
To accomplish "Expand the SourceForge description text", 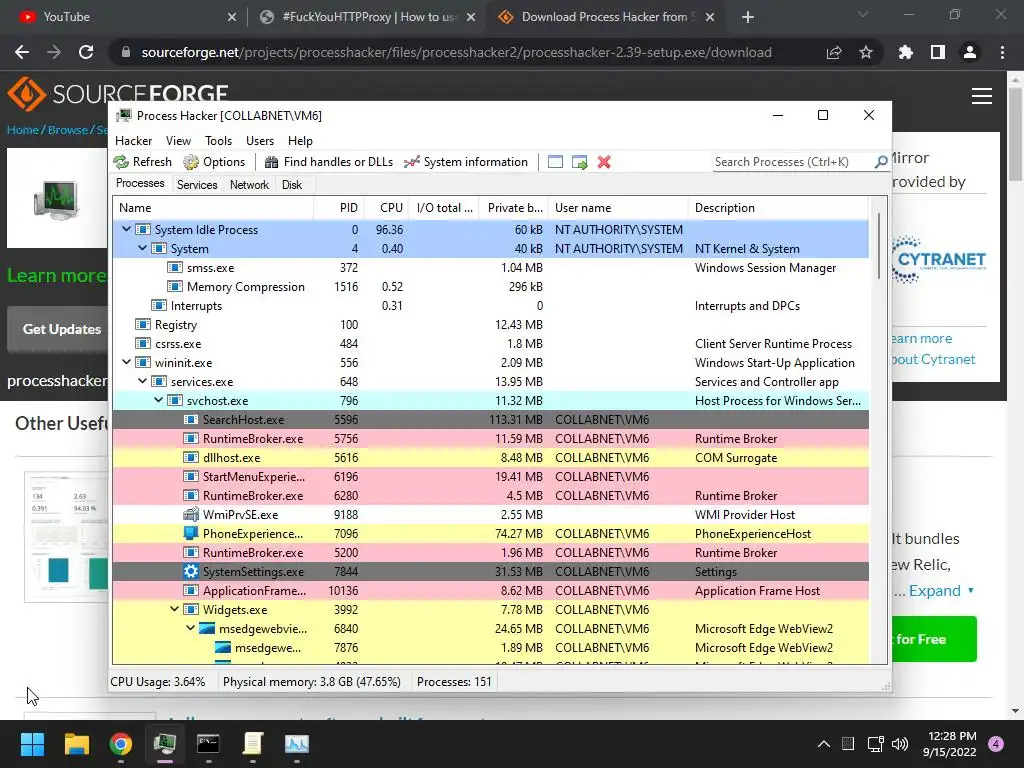I will (940, 590).
